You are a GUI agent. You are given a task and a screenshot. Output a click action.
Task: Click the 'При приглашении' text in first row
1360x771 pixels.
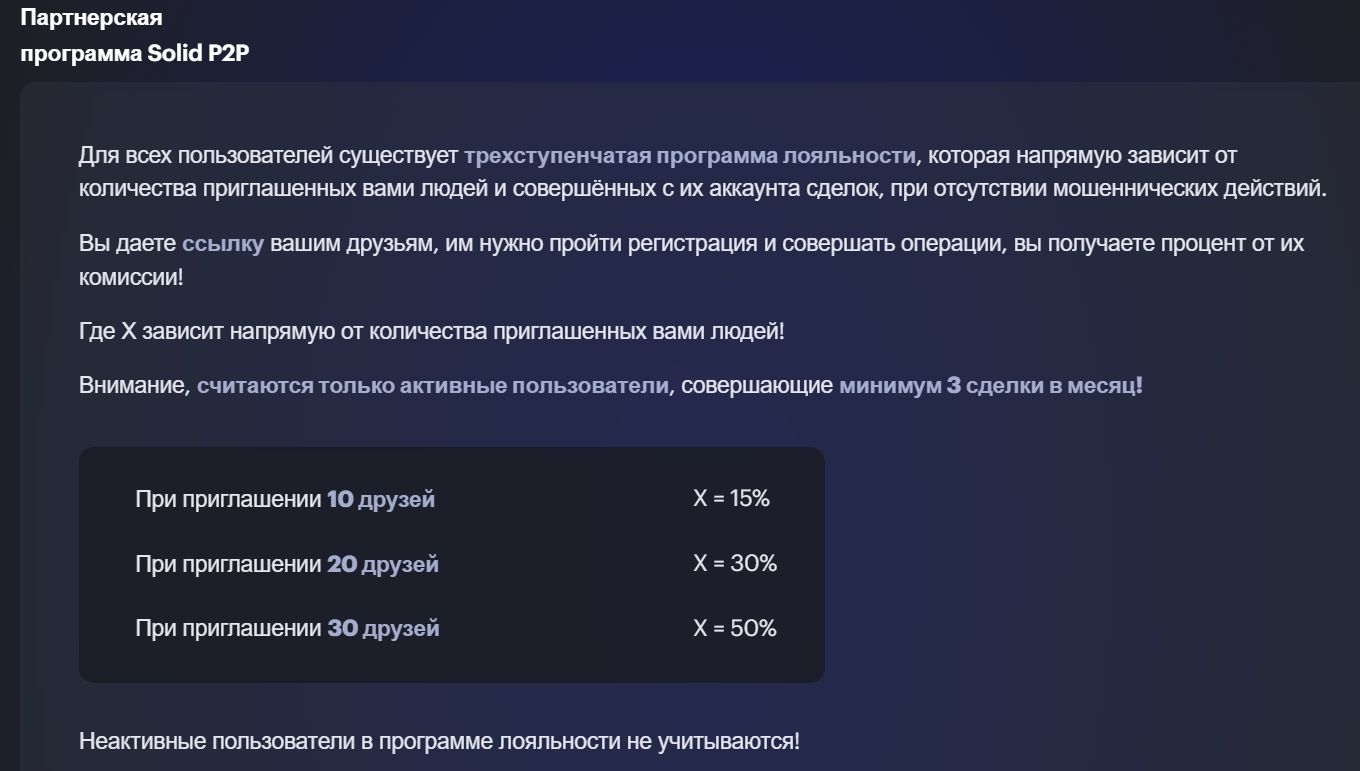point(228,499)
